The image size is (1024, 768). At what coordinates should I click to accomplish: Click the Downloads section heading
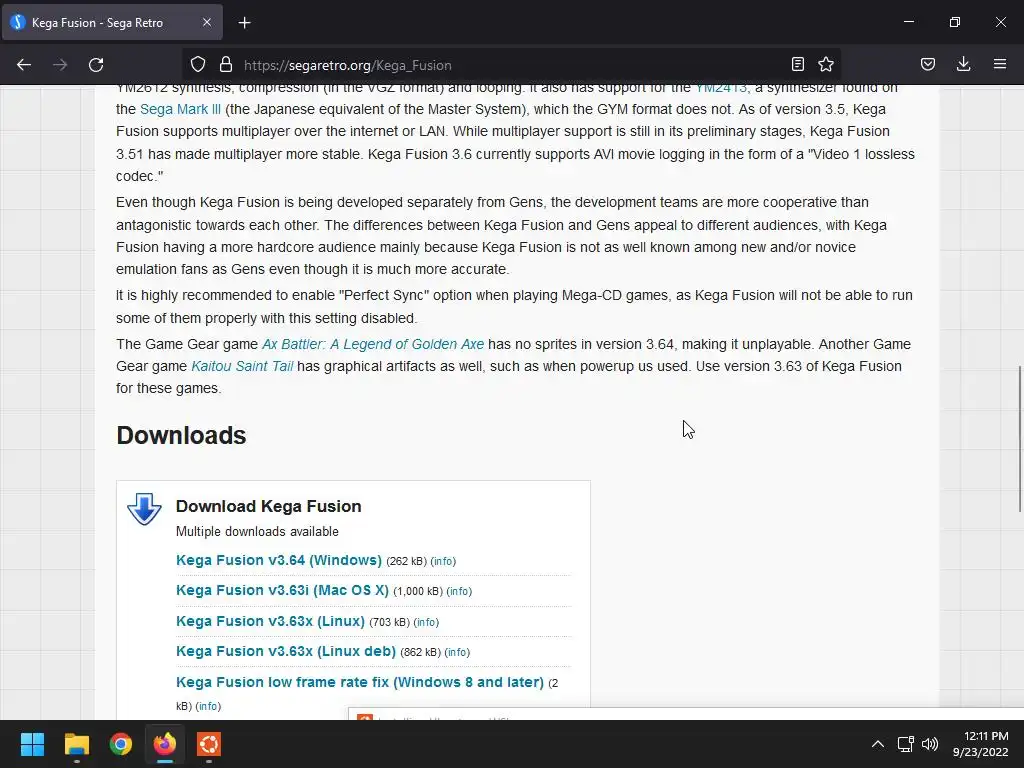coord(181,436)
